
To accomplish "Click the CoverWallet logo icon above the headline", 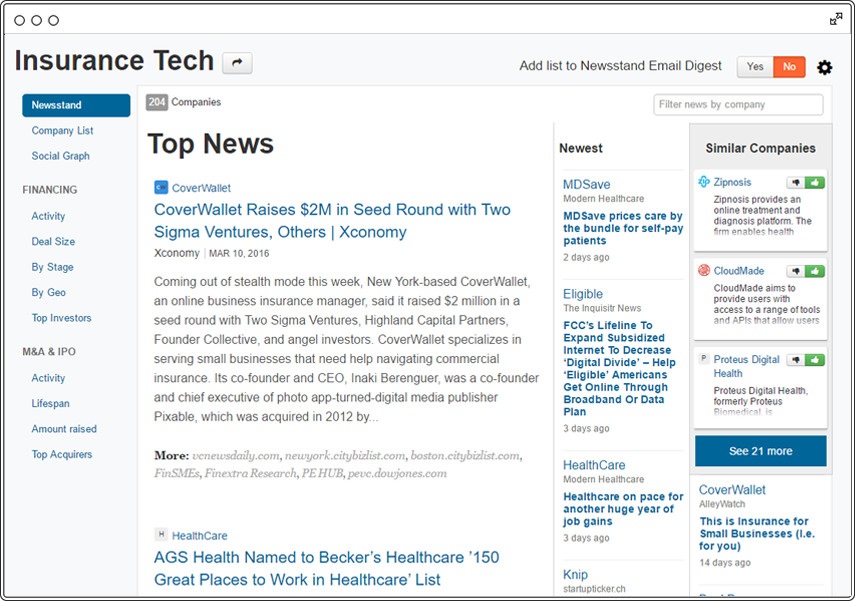I will [x=161, y=188].
